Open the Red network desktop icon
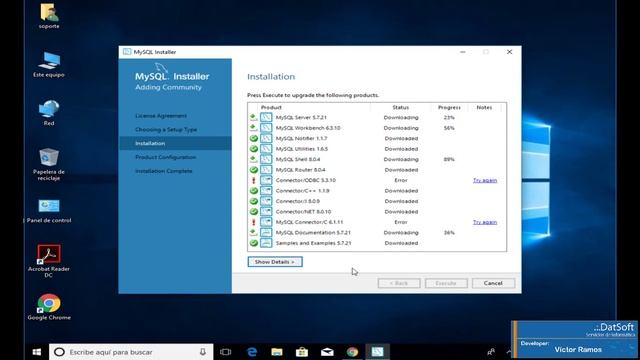The image size is (640, 360). [49, 113]
